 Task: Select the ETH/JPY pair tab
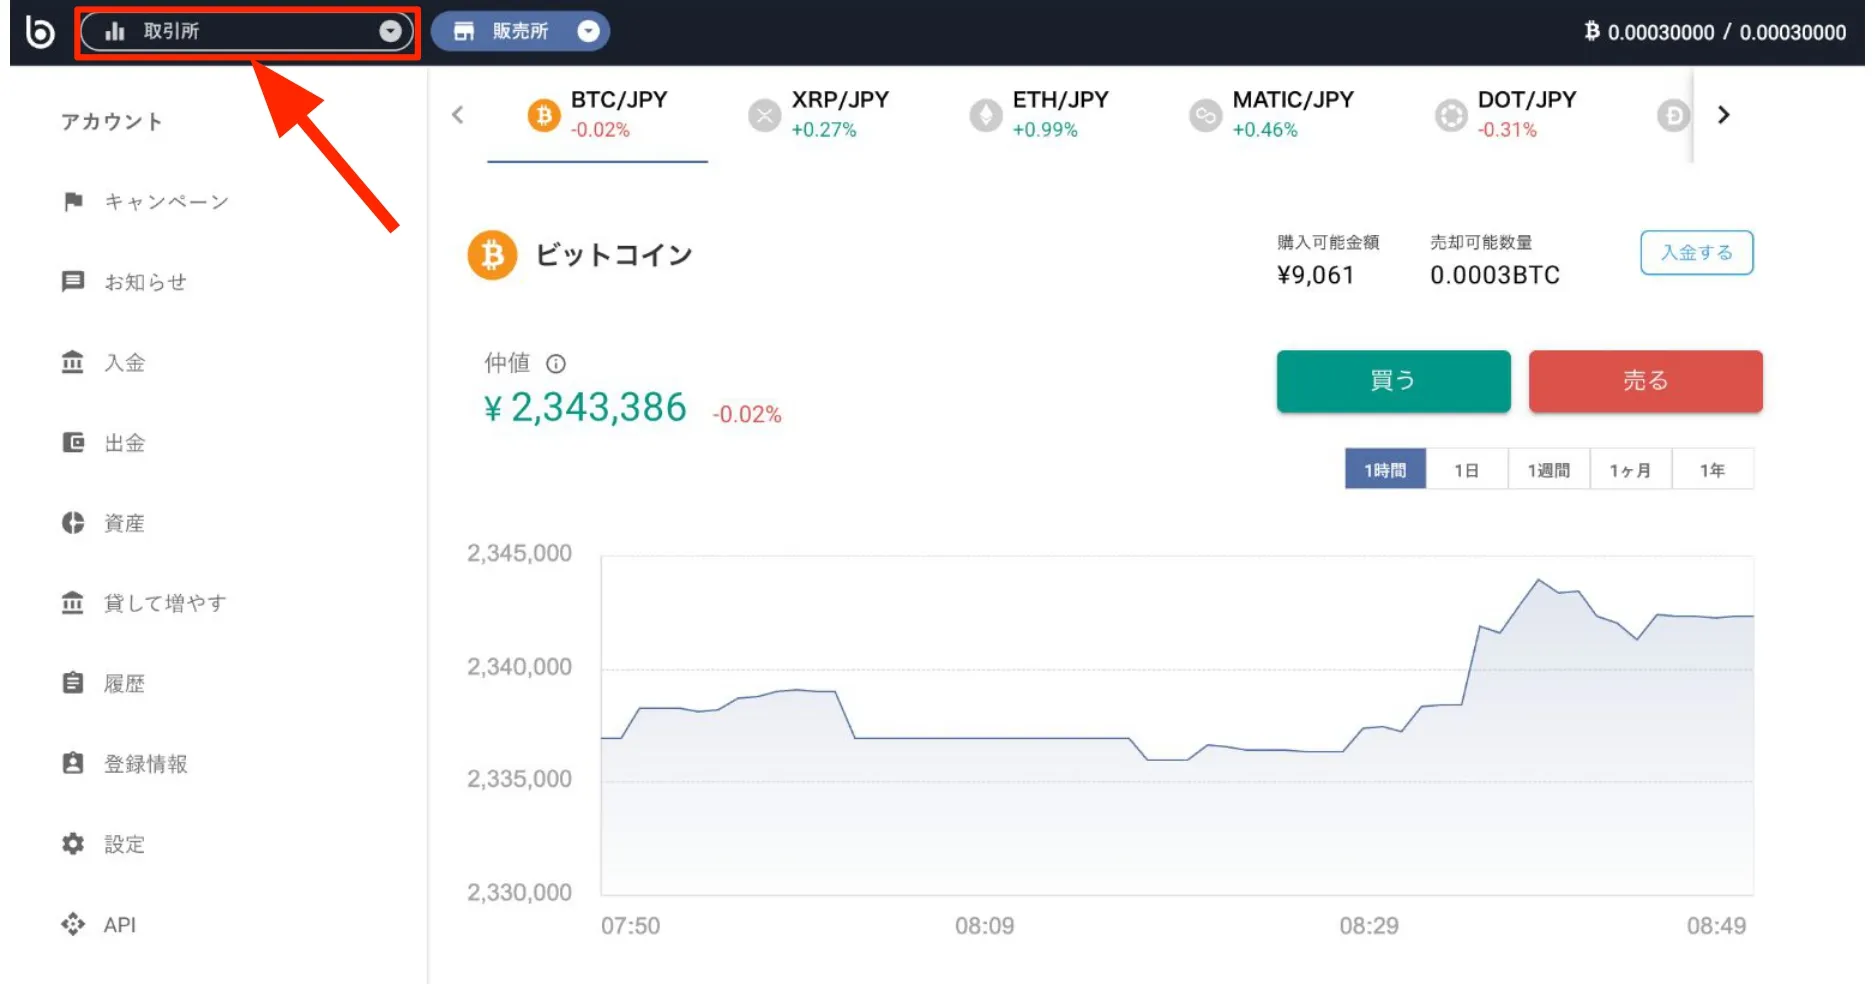pos(1039,114)
